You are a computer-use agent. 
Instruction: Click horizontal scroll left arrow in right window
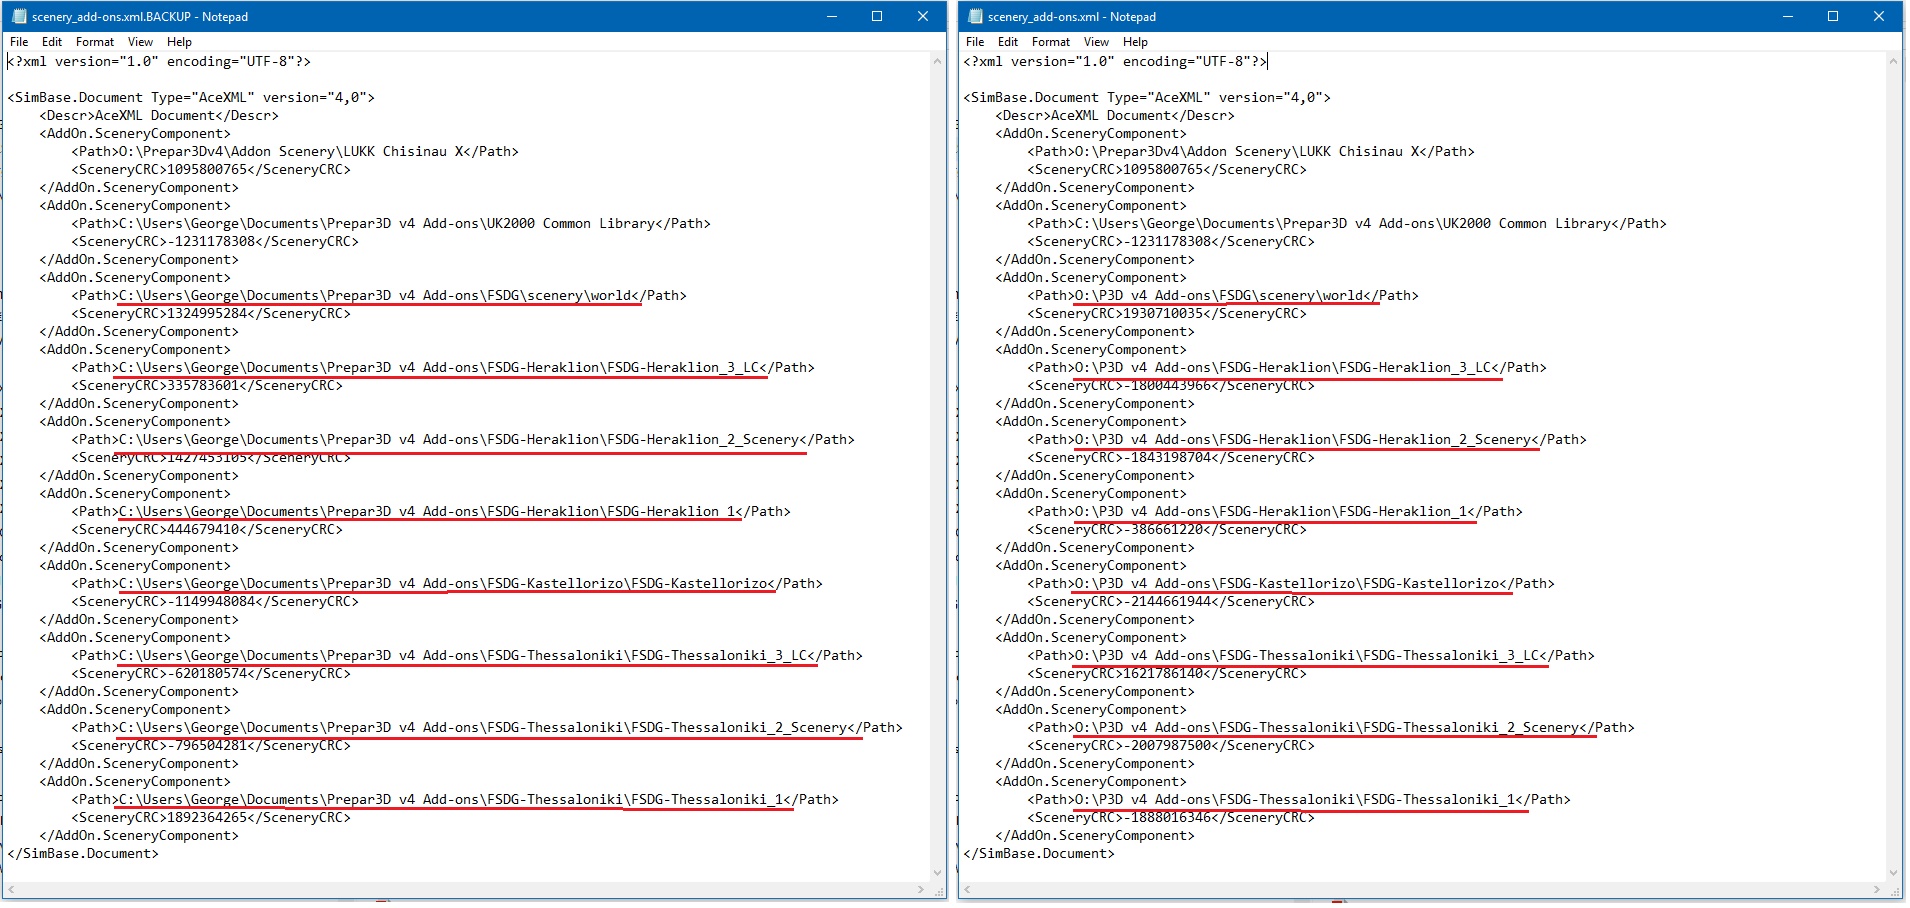pos(969,889)
